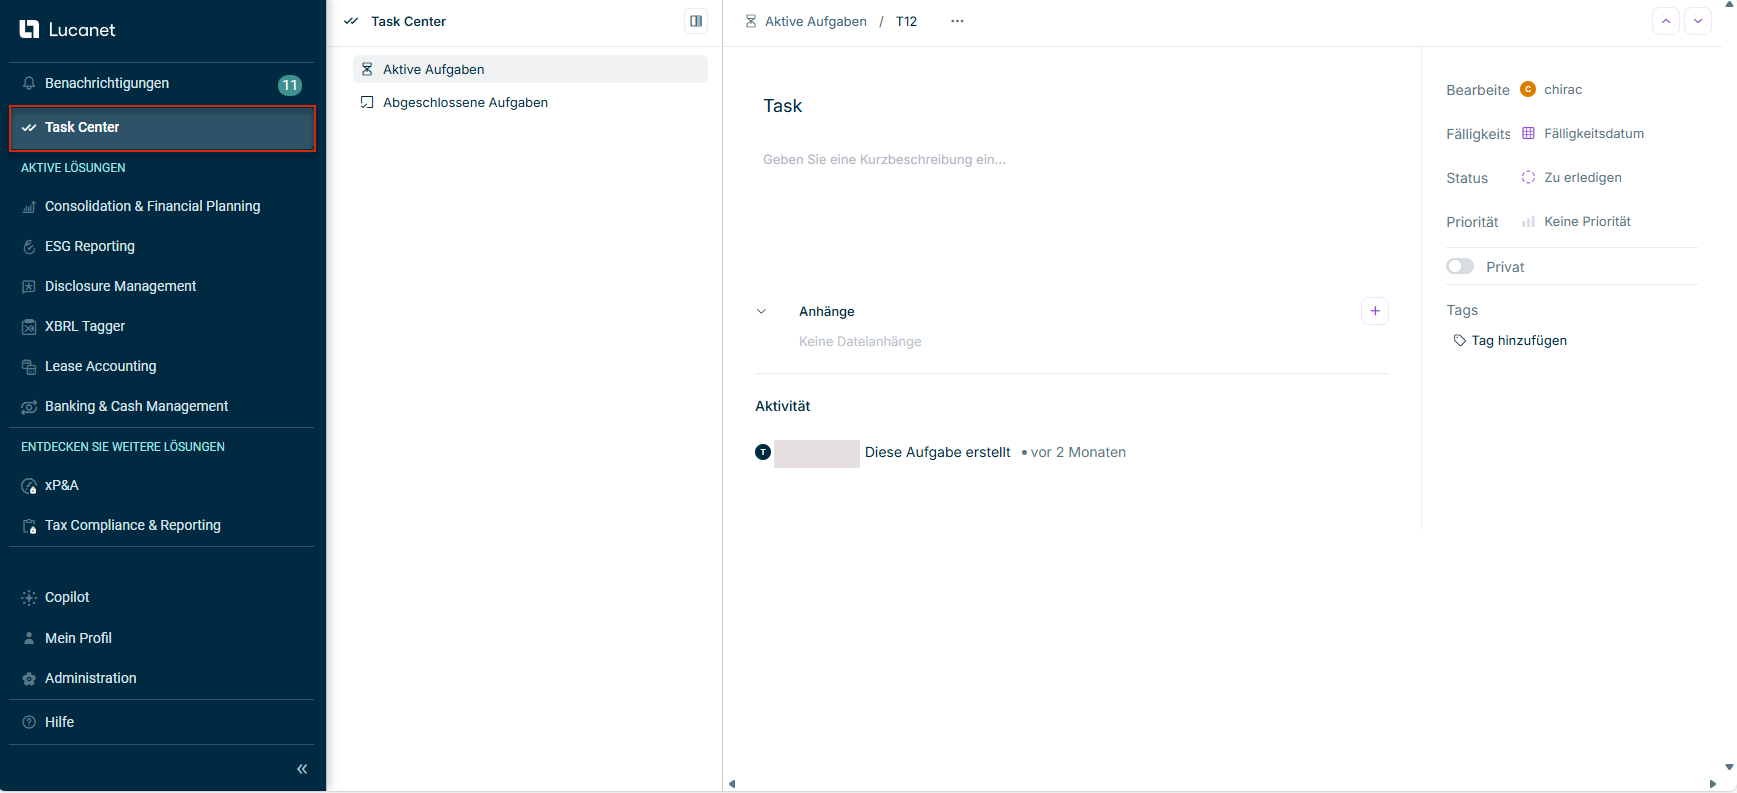The height and width of the screenshot is (793, 1737).
Task: Click the vertical scrollbar down arrow
Action: [1729, 767]
